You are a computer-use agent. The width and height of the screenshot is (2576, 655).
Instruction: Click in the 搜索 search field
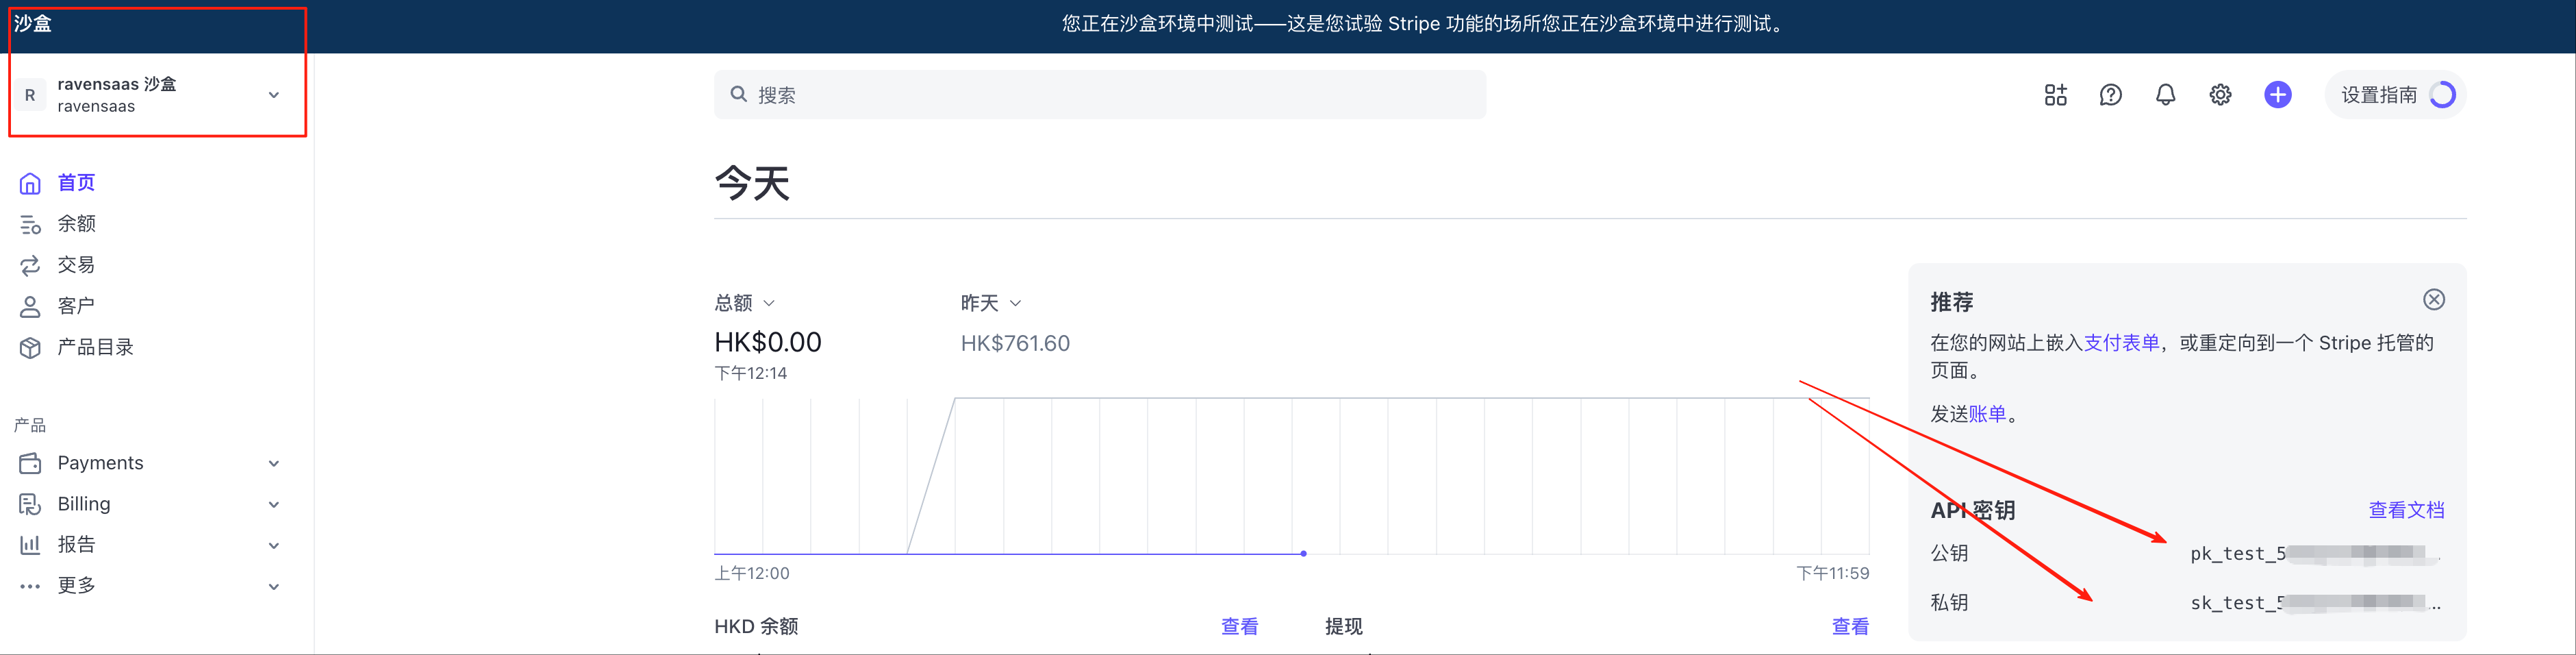tap(1100, 95)
